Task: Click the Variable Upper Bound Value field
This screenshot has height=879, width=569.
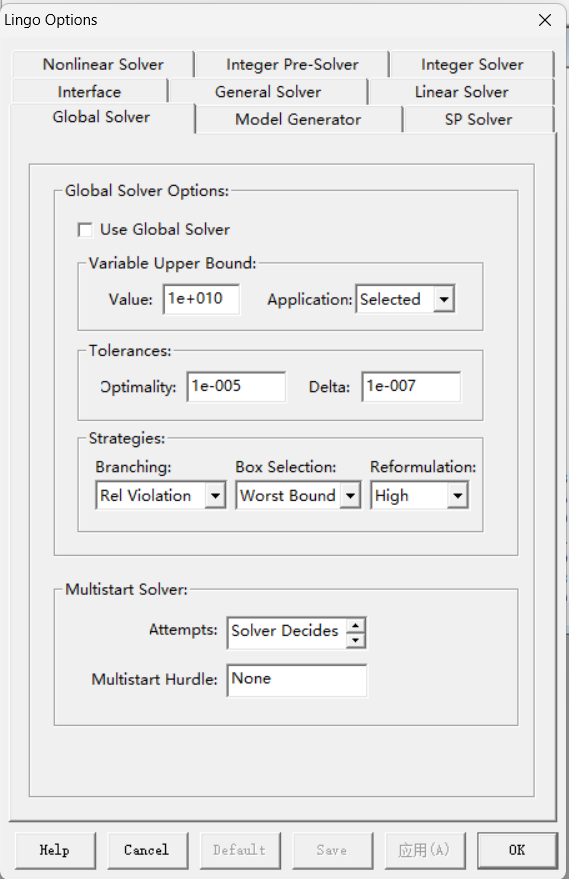Action: (201, 299)
